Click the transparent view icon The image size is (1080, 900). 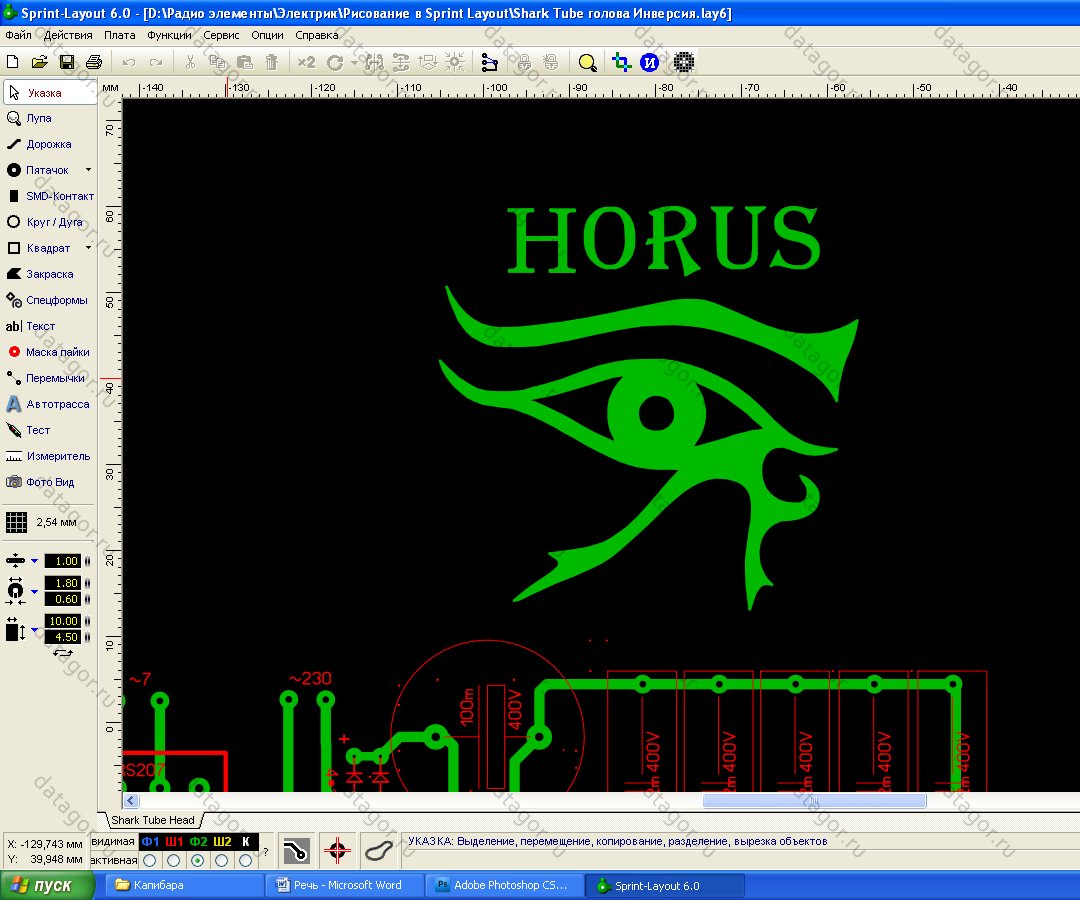[622, 63]
